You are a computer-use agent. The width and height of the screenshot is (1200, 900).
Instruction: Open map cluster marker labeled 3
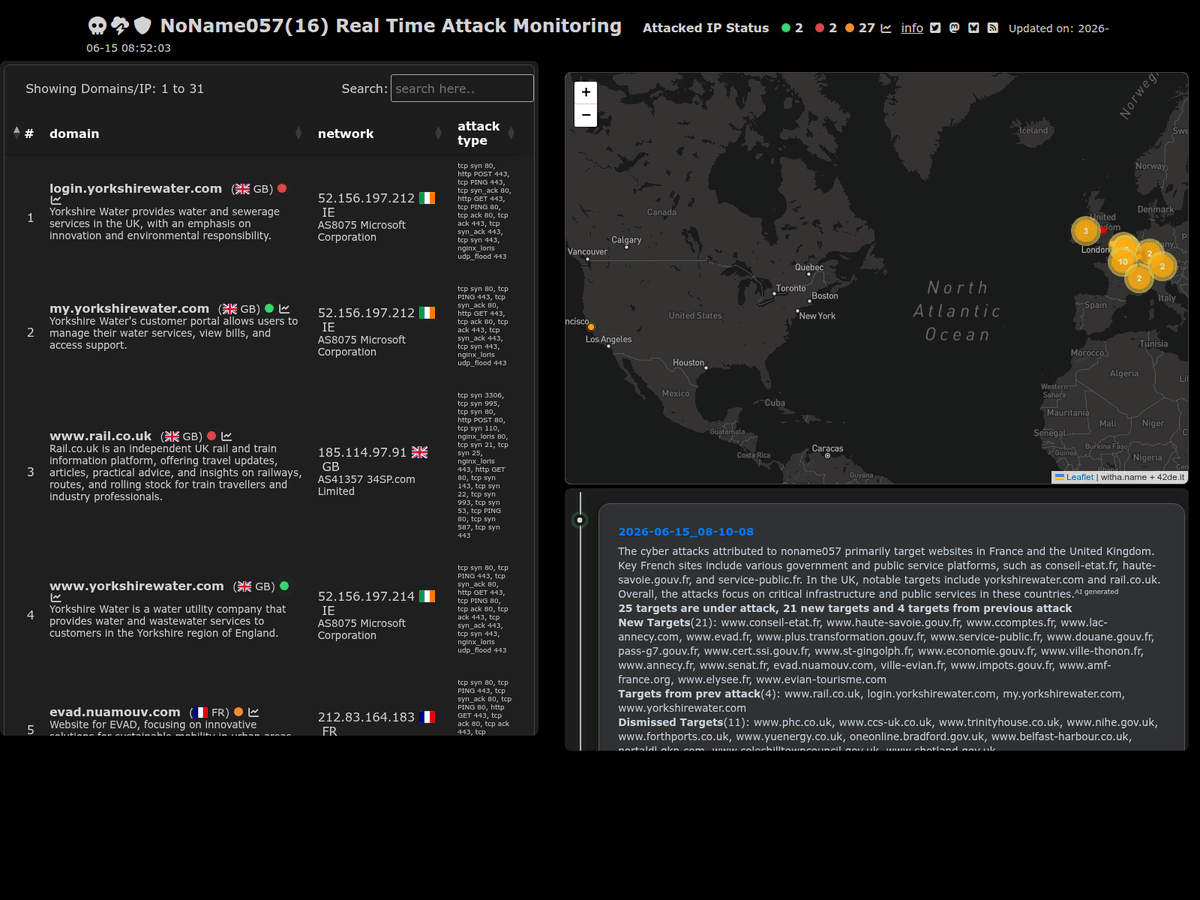click(1085, 231)
